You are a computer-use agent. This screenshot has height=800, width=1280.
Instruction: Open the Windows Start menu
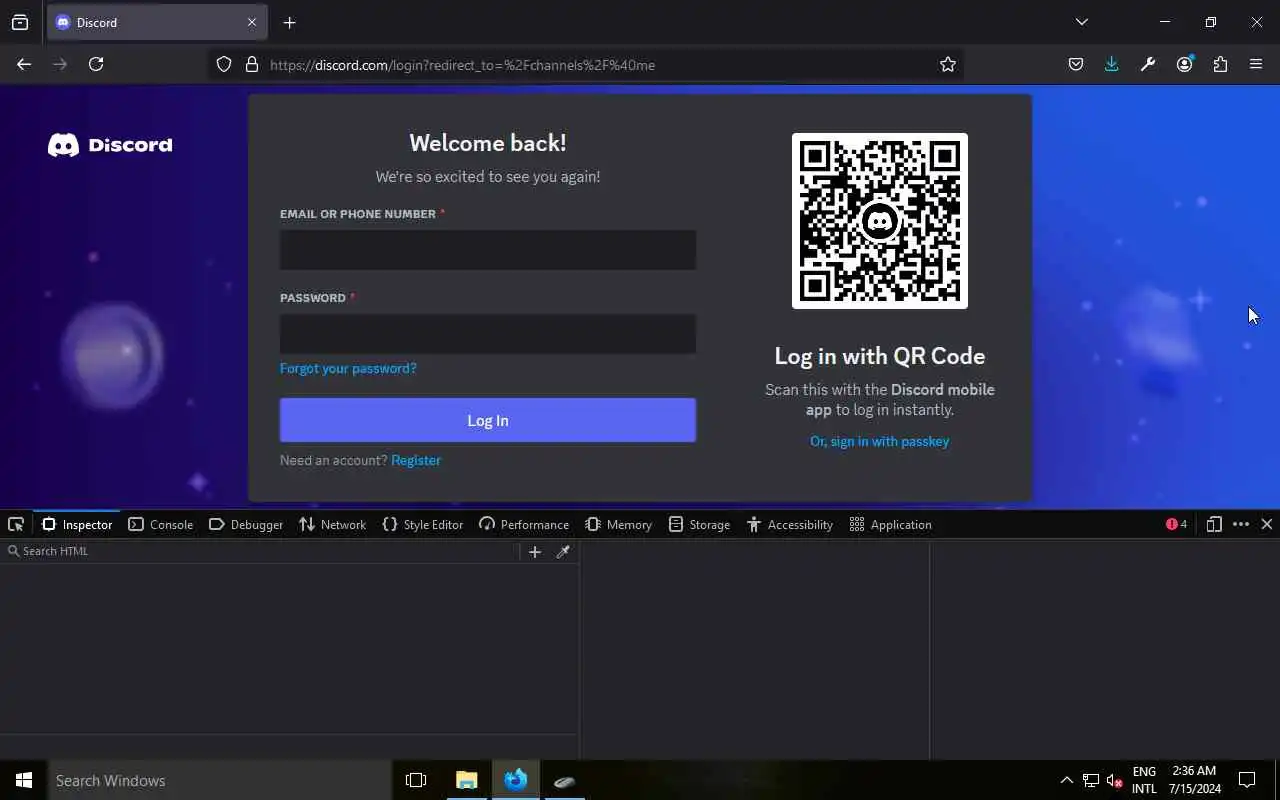[x=24, y=780]
